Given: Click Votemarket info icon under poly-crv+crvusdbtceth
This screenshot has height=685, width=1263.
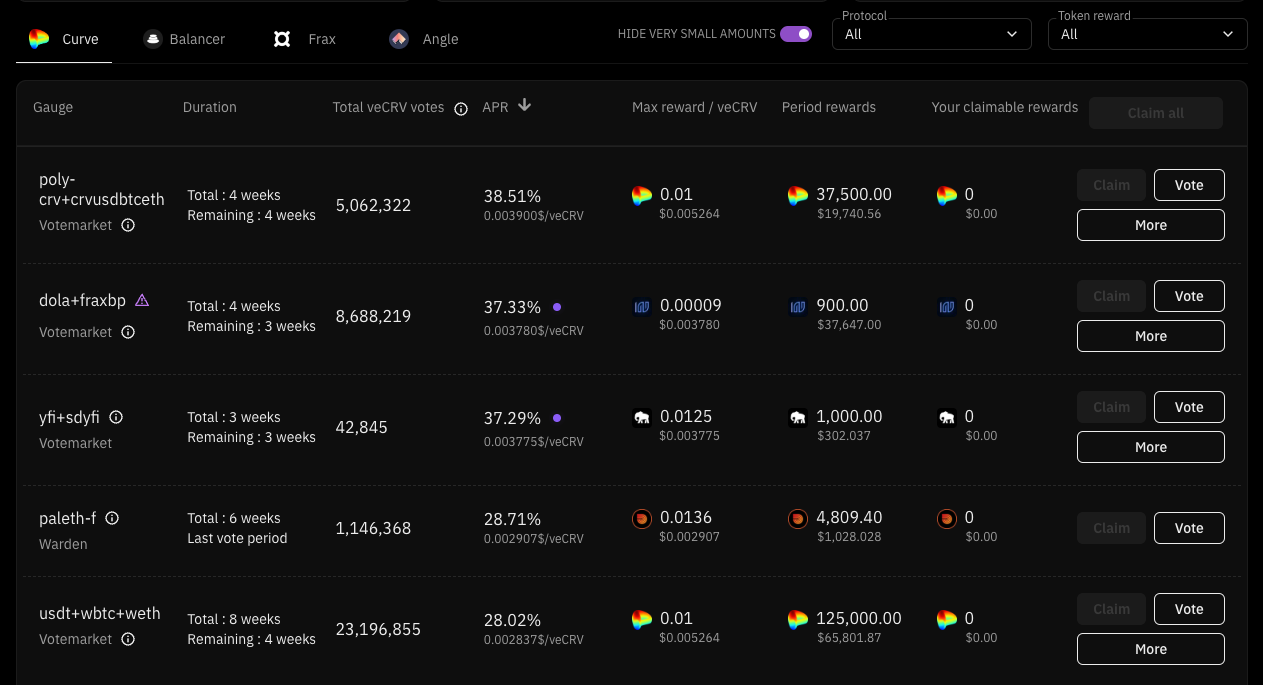Looking at the screenshot, I should (x=128, y=225).
